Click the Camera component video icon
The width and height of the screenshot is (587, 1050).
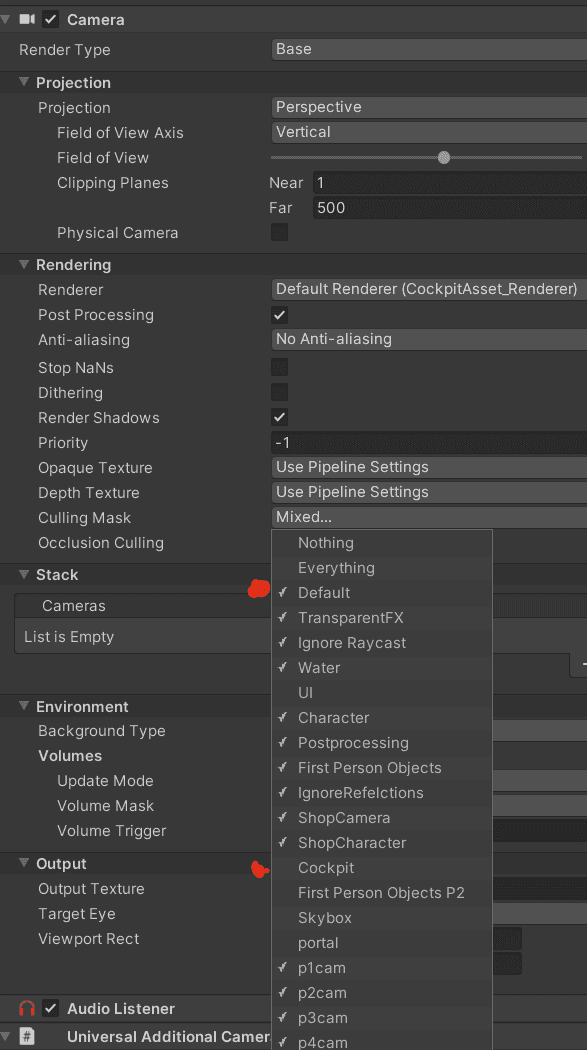27,19
